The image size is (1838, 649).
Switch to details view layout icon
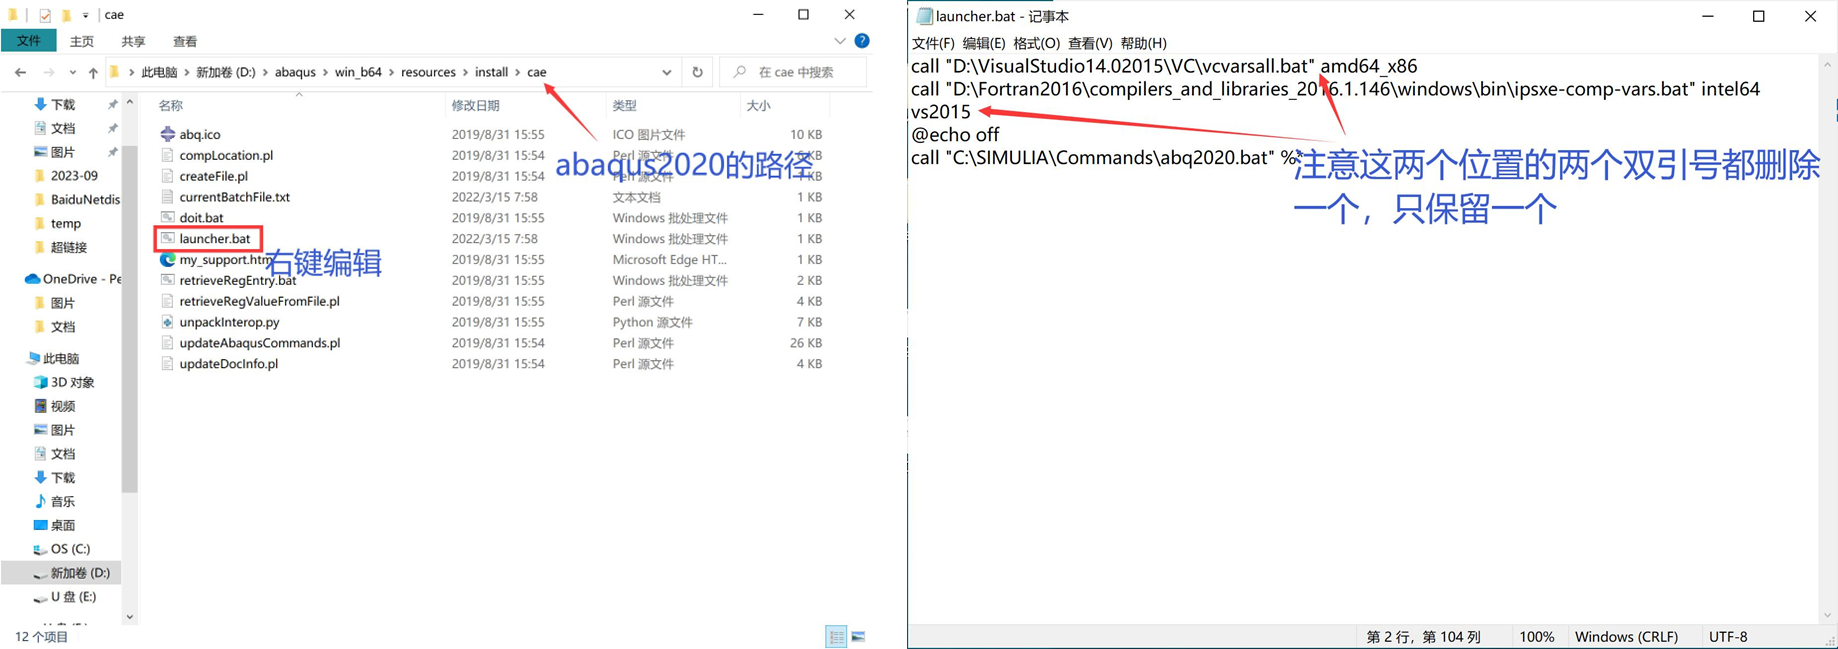[x=836, y=636]
